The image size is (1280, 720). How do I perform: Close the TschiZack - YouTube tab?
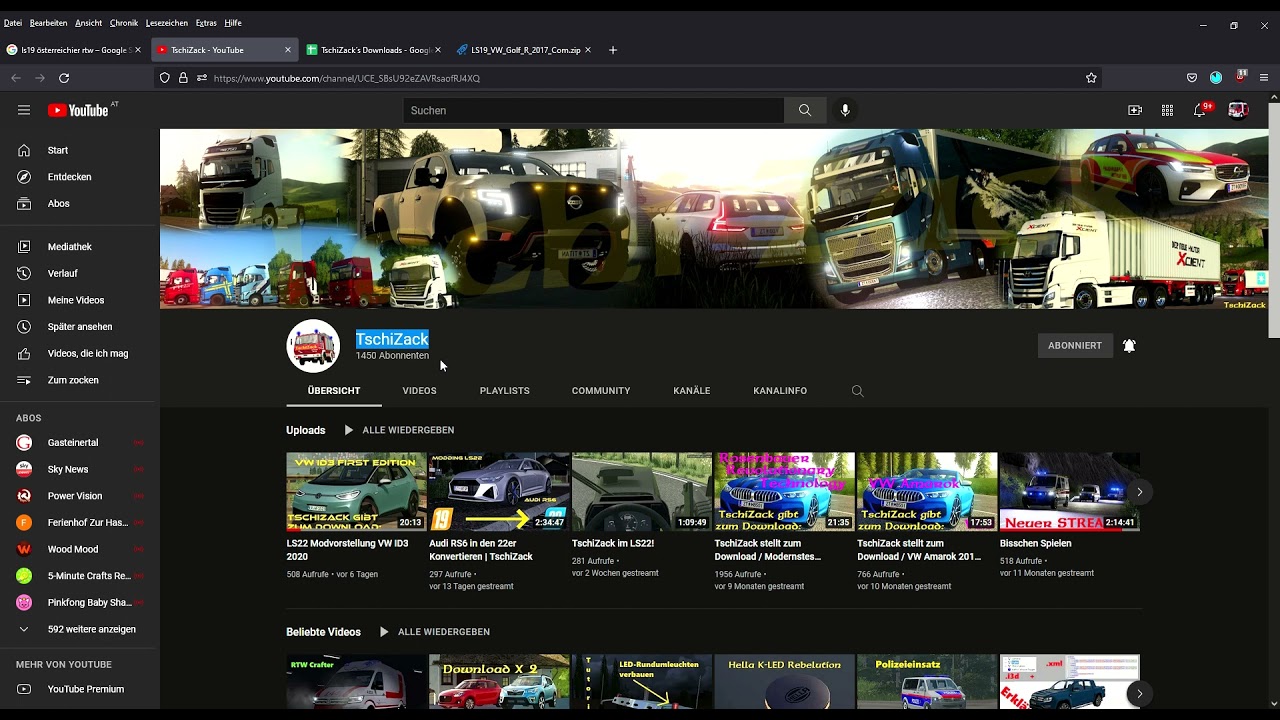point(288,50)
